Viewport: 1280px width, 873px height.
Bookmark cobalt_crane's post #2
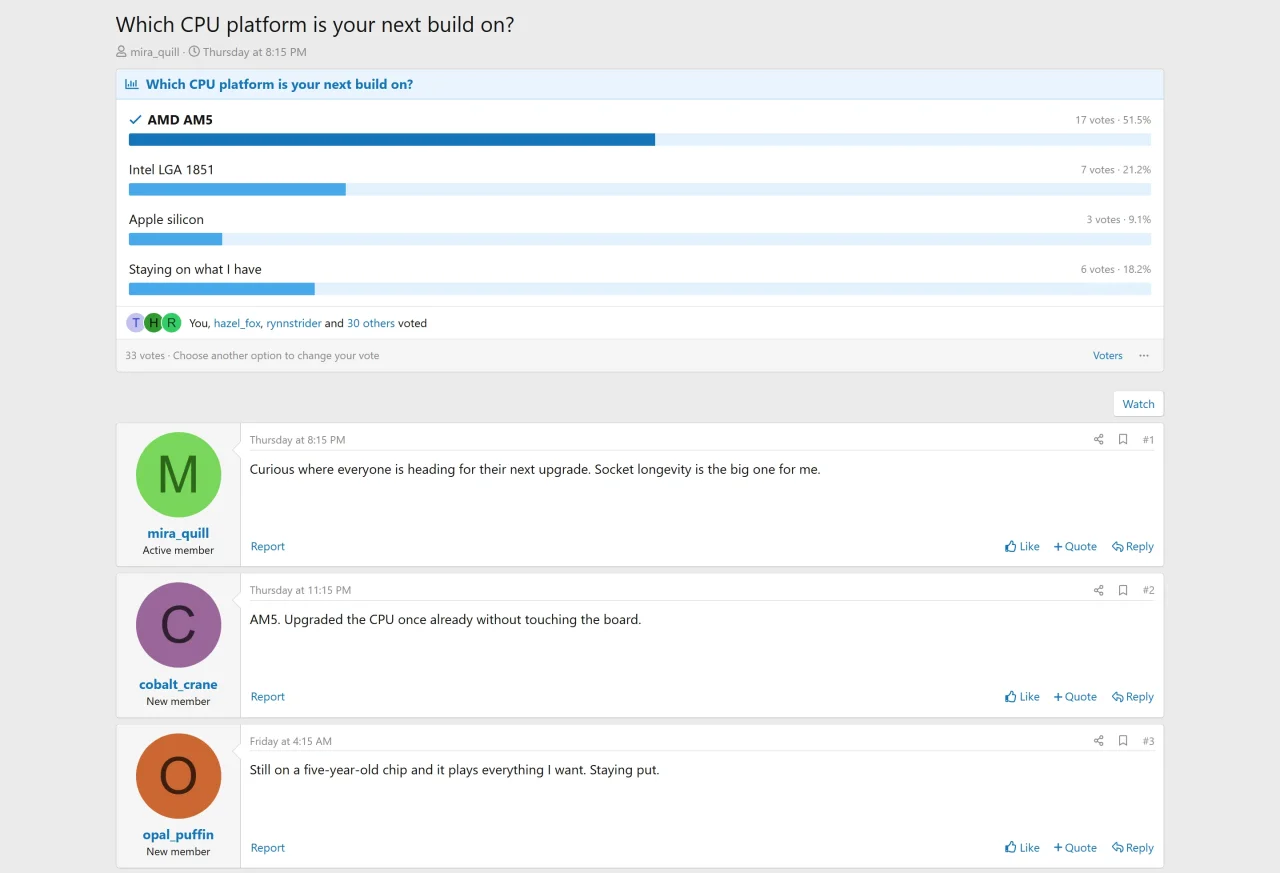click(x=1123, y=590)
